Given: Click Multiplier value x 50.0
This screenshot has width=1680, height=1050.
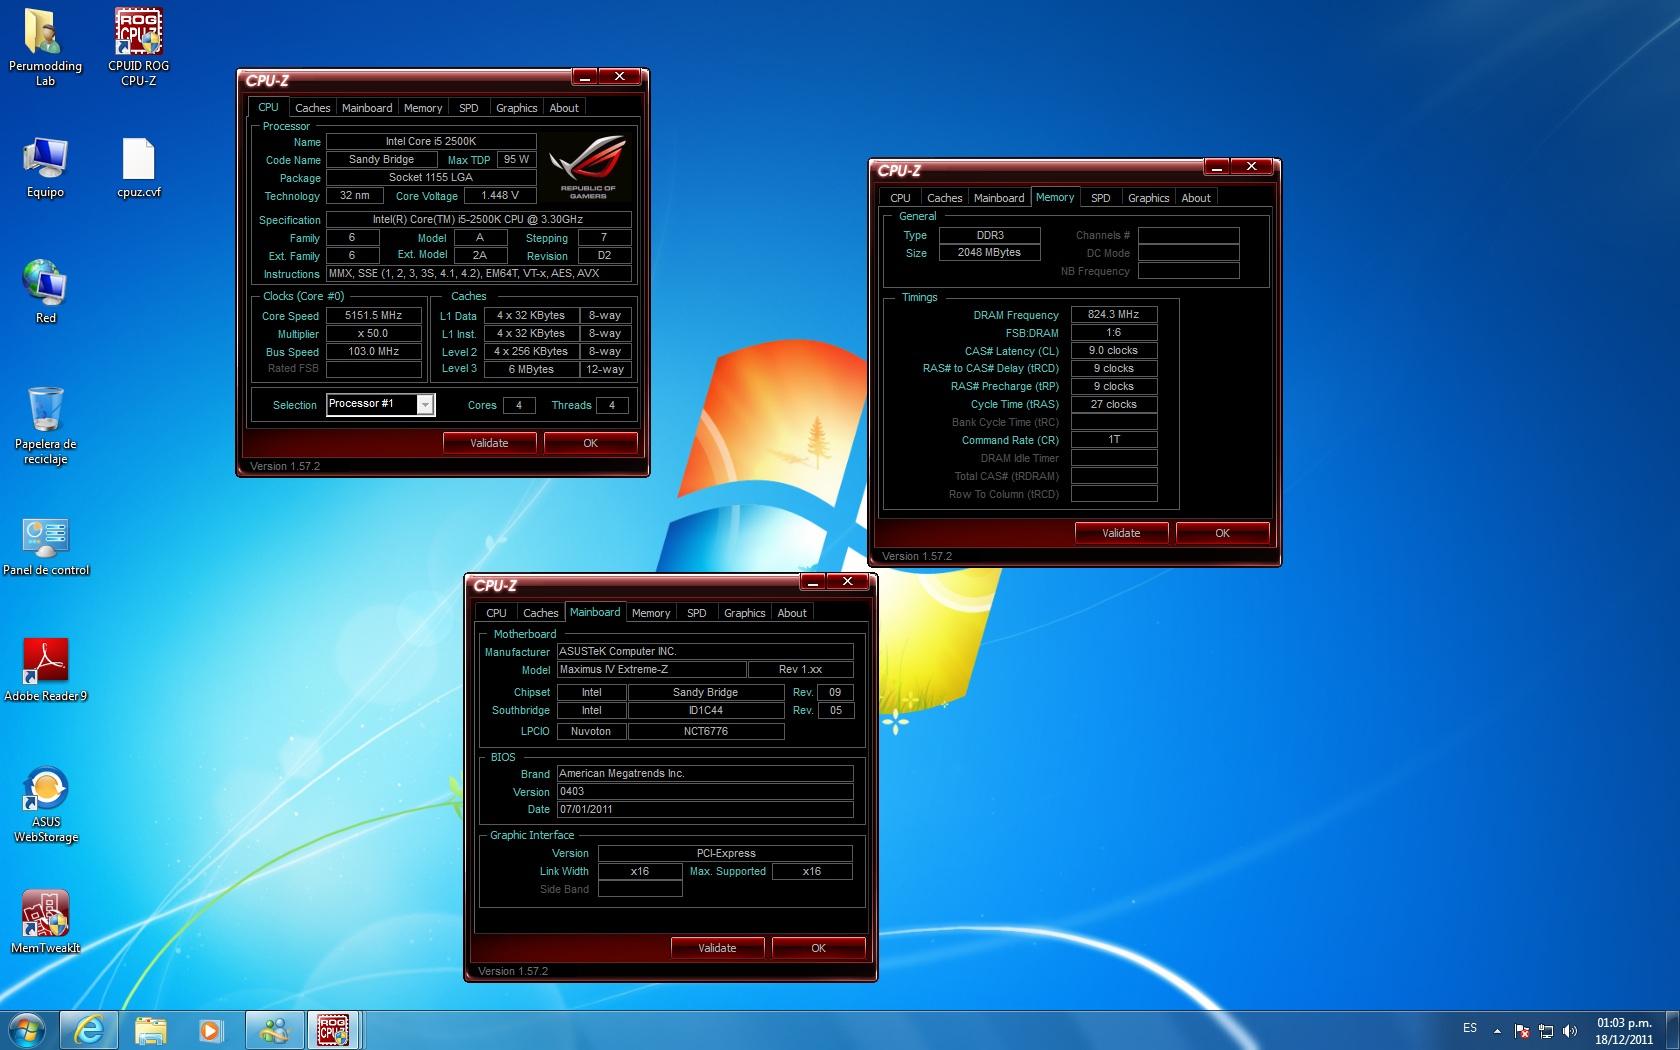Looking at the screenshot, I should pos(374,333).
